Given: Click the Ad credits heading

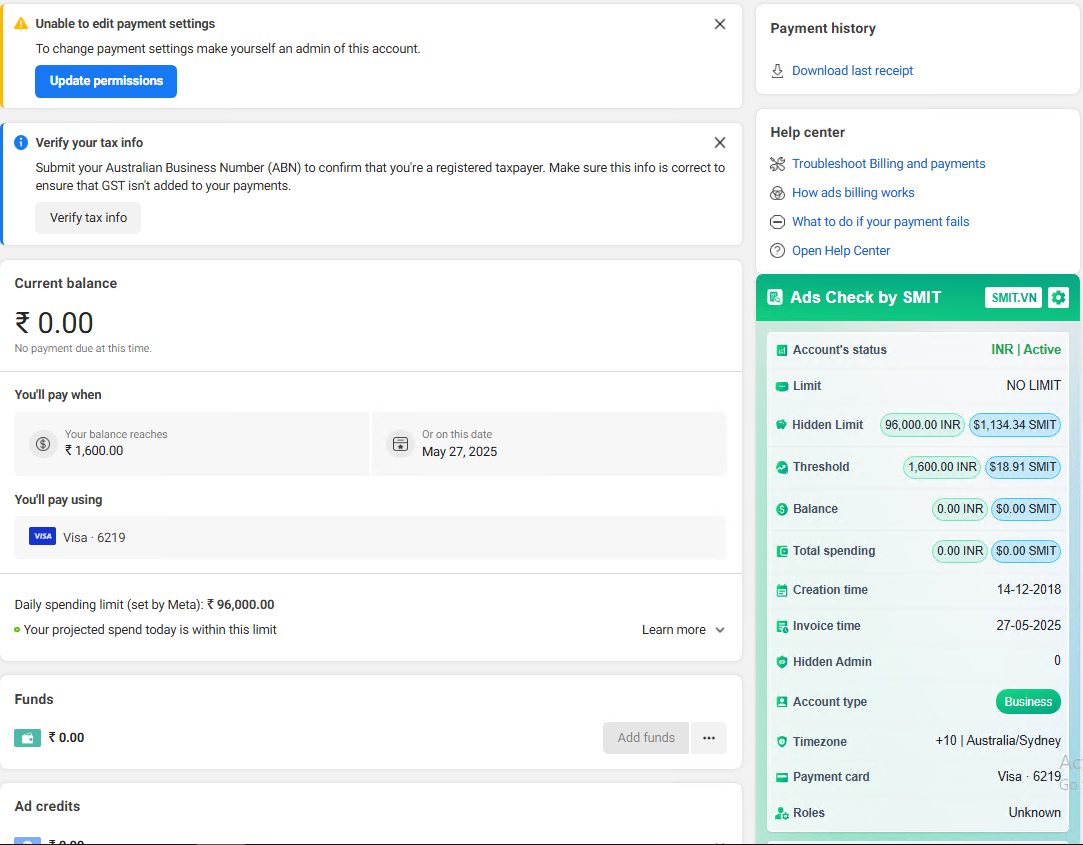Looking at the screenshot, I should coord(47,806).
